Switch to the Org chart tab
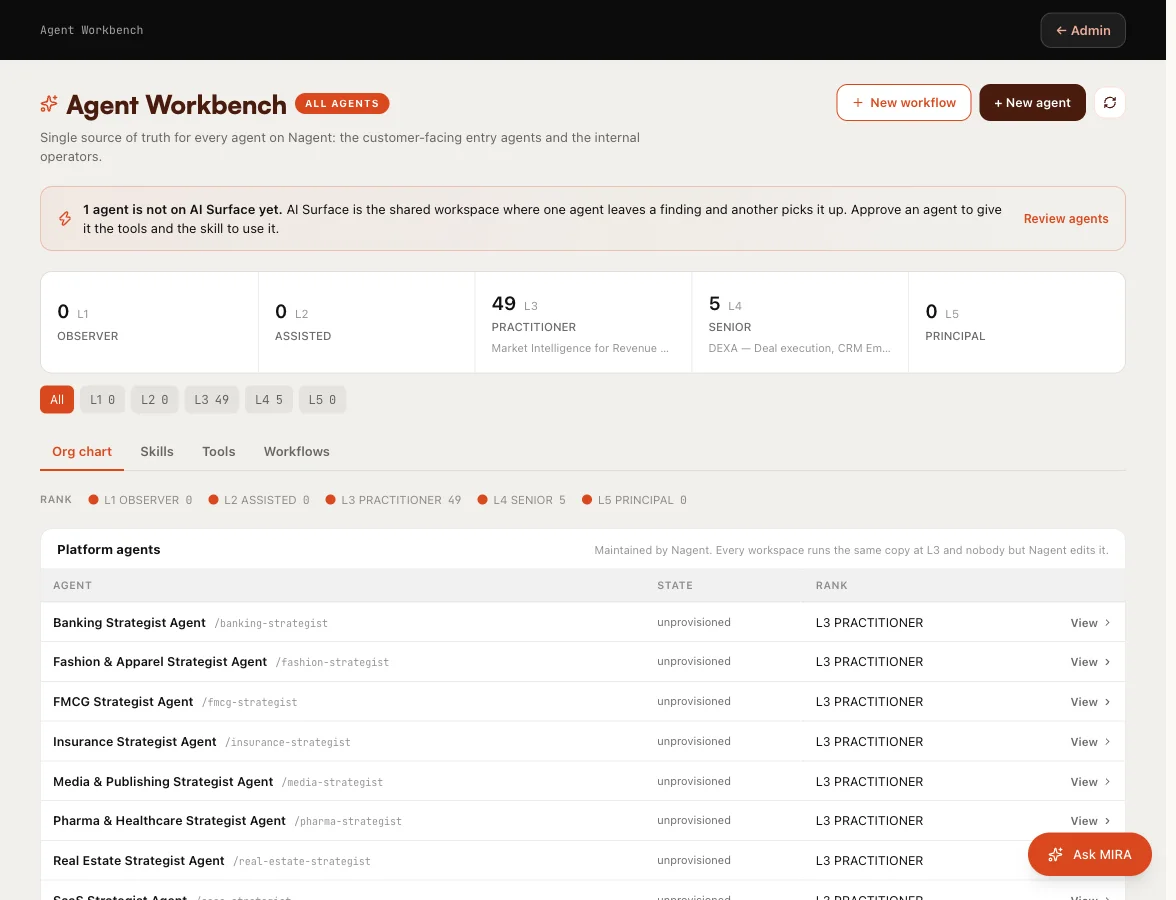Image resolution: width=1176 pixels, height=900 pixels. (x=82, y=452)
